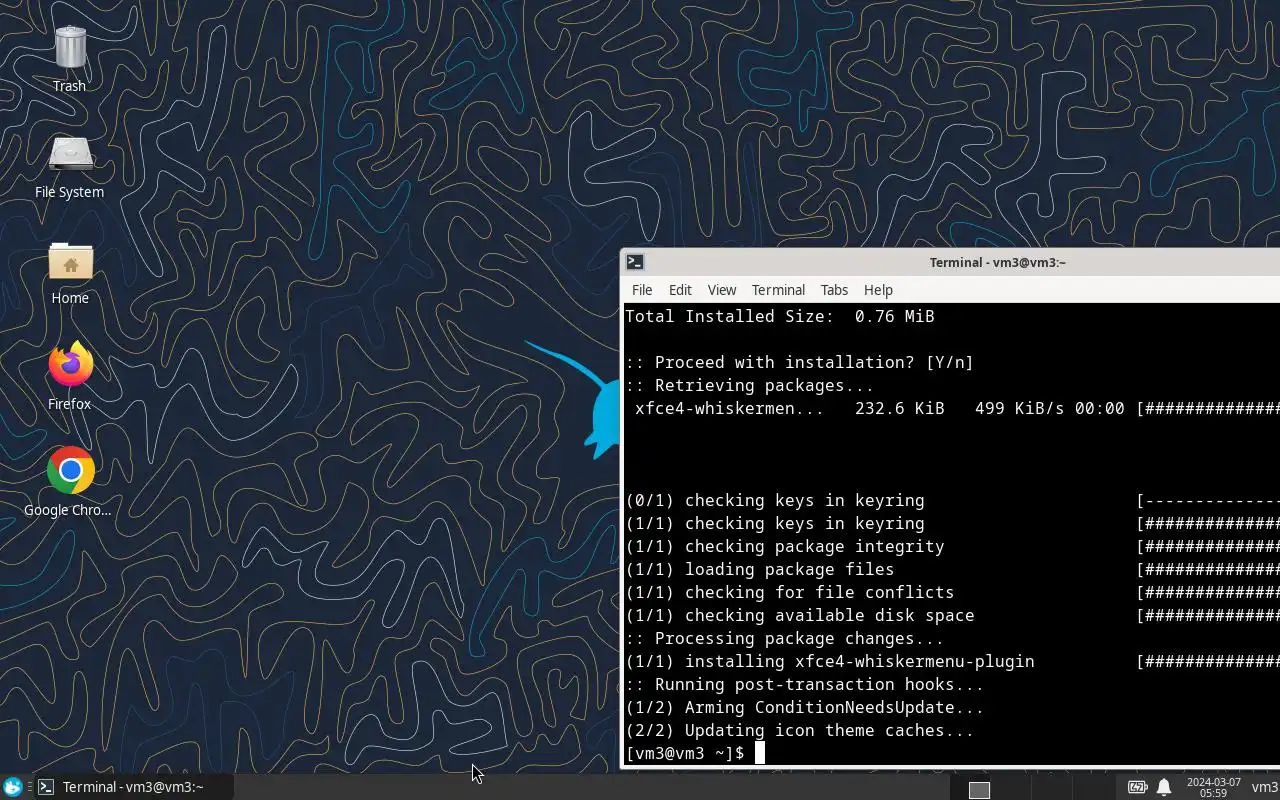Open the Tabs menu in Terminal
1280x800 pixels.
[x=834, y=290]
